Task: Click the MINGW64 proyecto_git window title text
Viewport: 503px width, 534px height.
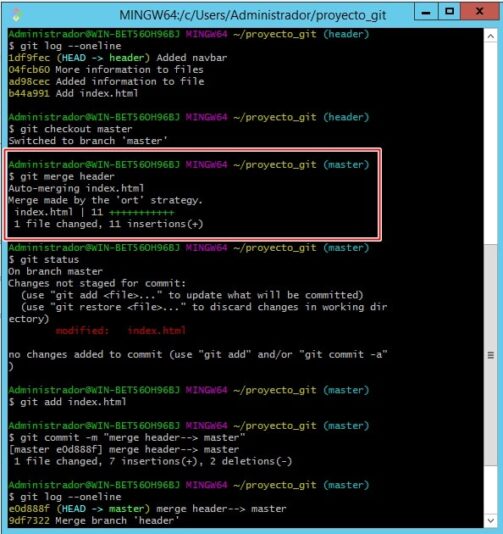Action: 252,15
